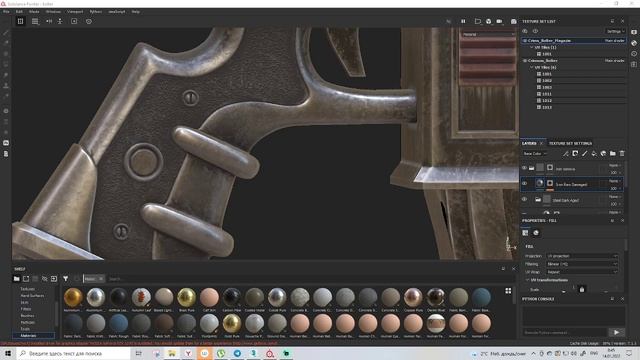Image resolution: width=640 pixels, height=360 pixels.
Task: Open display settings icon on right sidebar
Action: pyautogui.click(x=634, y=32)
